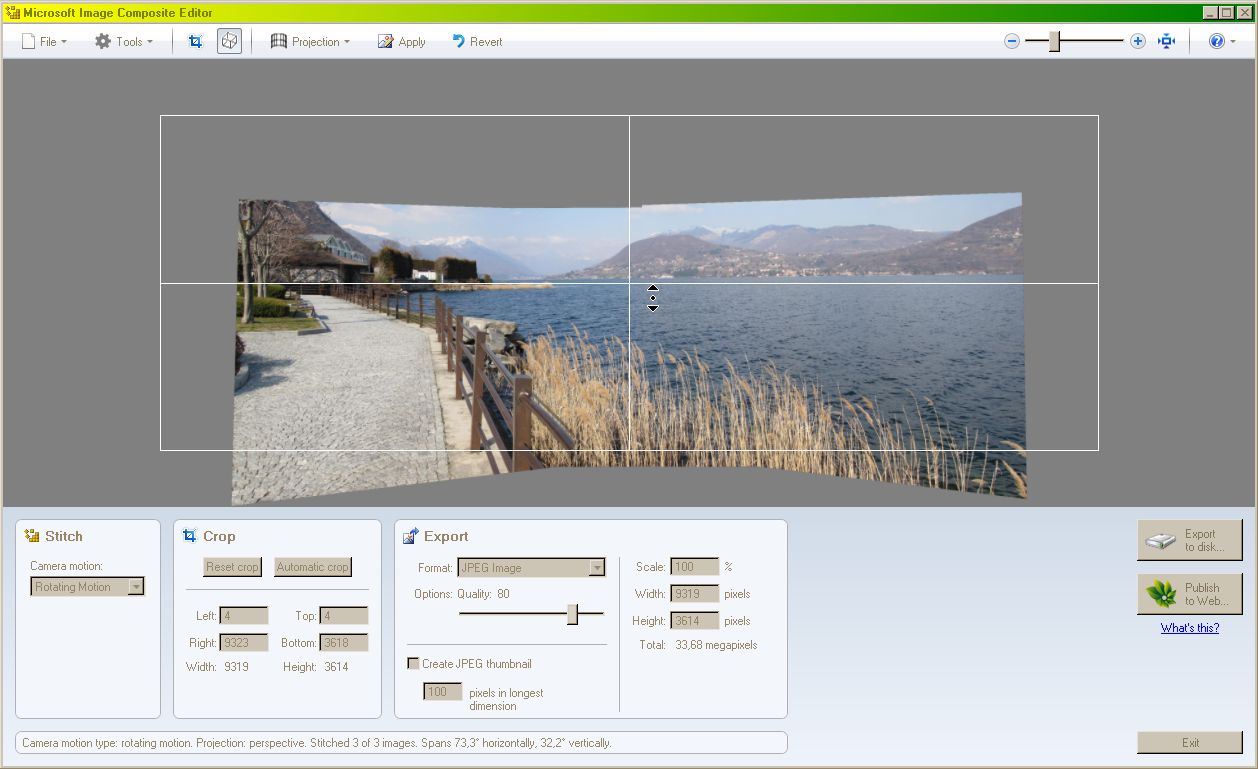
Task: Toggle the orientation cube tool icon
Action: pyautogui.click(x=229, y=41)
